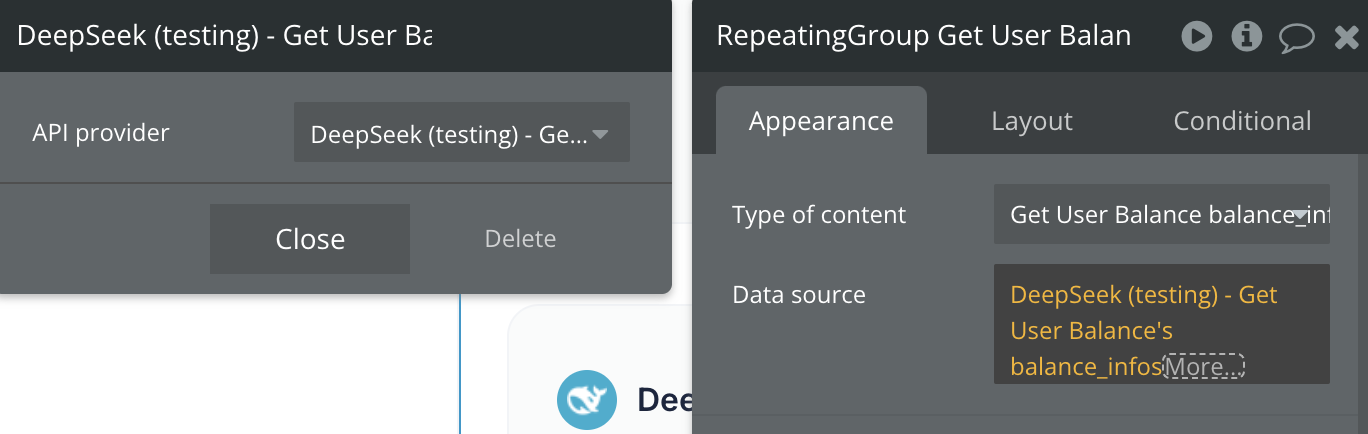The image size is (1368, 434).
Task: Click the Type of content label
Action: pos(819,215)
